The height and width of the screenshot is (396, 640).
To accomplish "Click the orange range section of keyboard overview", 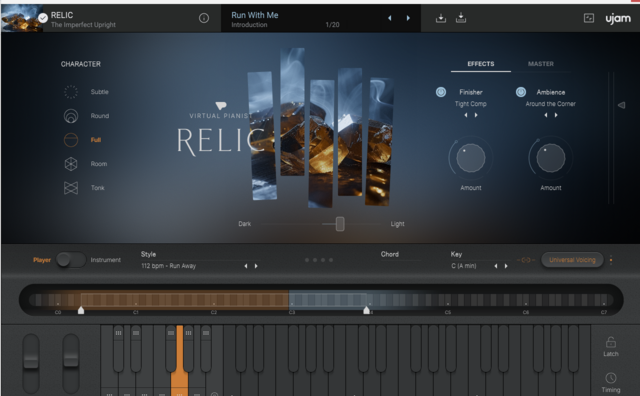I will (x=185, y=300).
